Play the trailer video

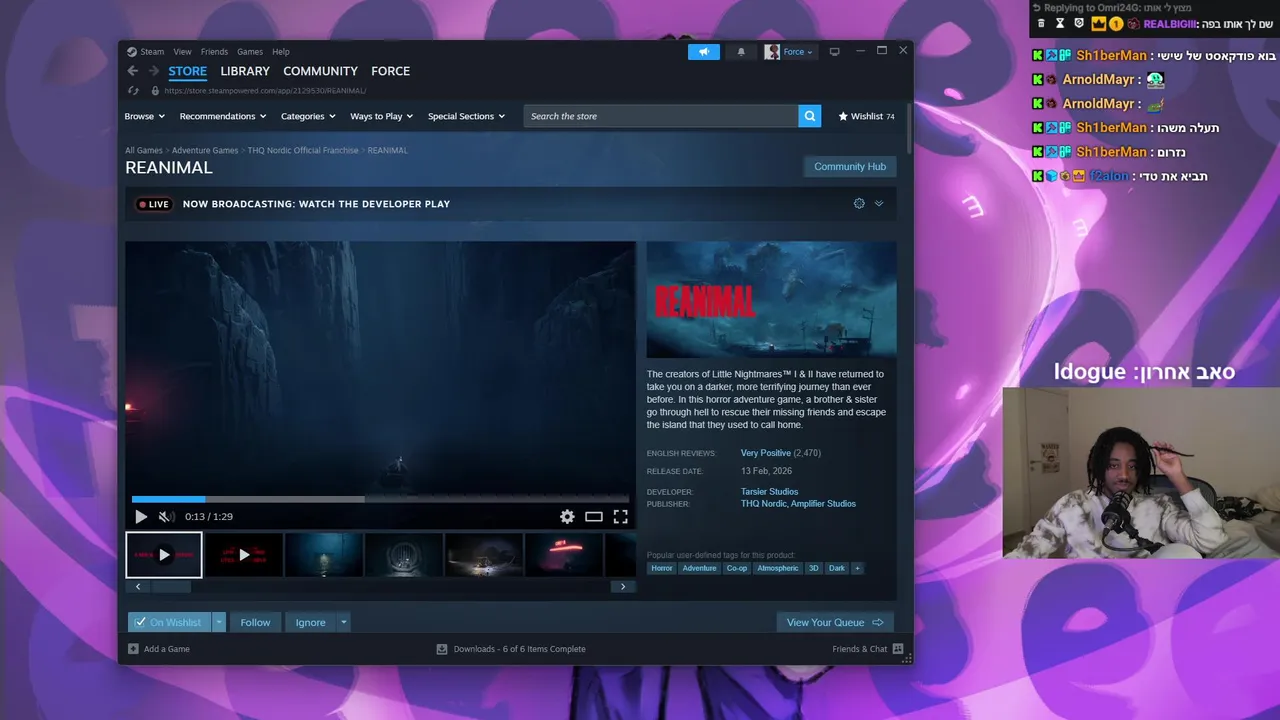[x=141, y=517]
